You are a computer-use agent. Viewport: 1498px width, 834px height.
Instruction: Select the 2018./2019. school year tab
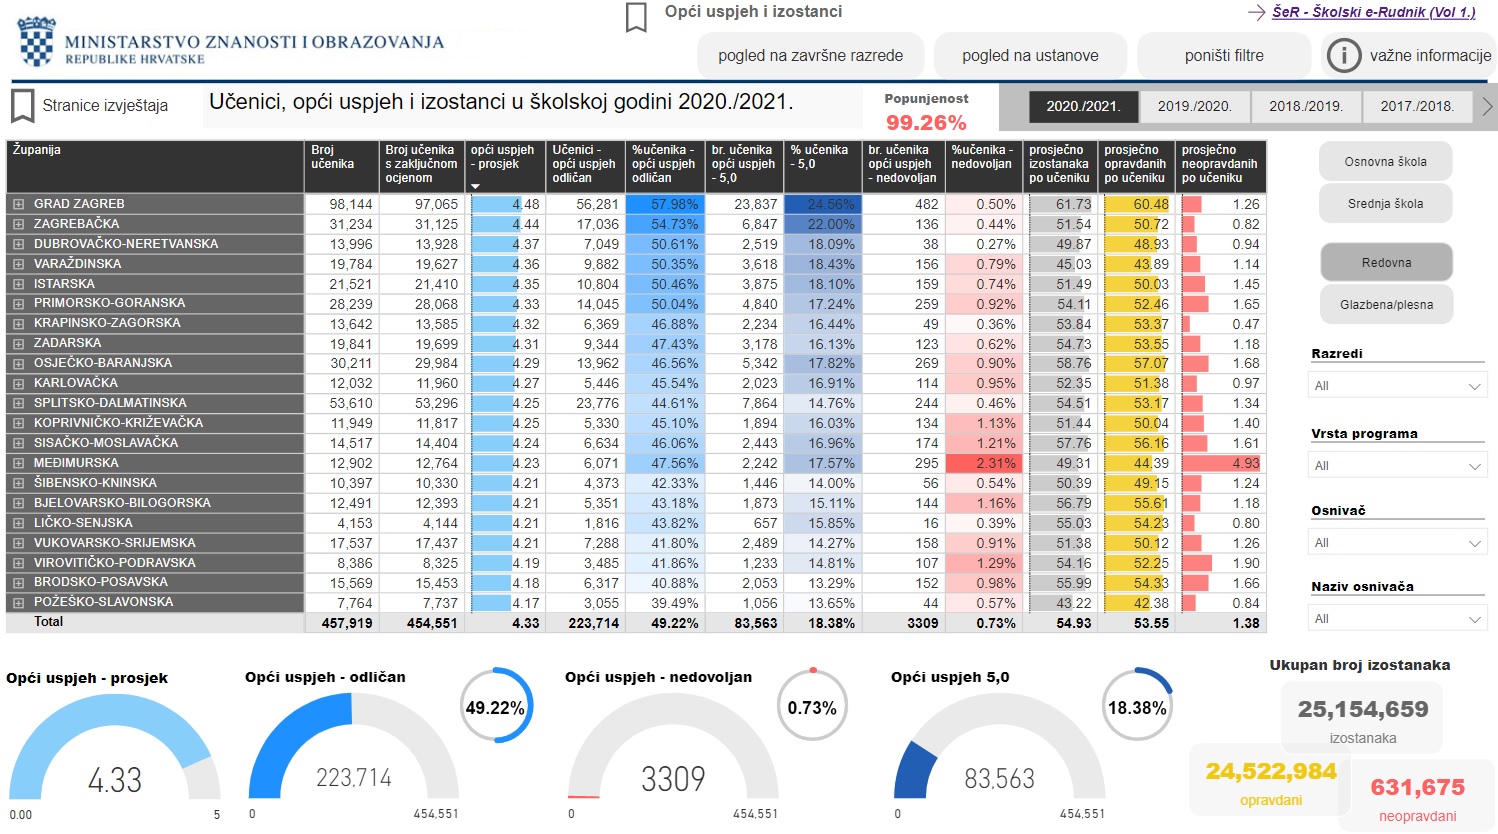pos(1306,106)
